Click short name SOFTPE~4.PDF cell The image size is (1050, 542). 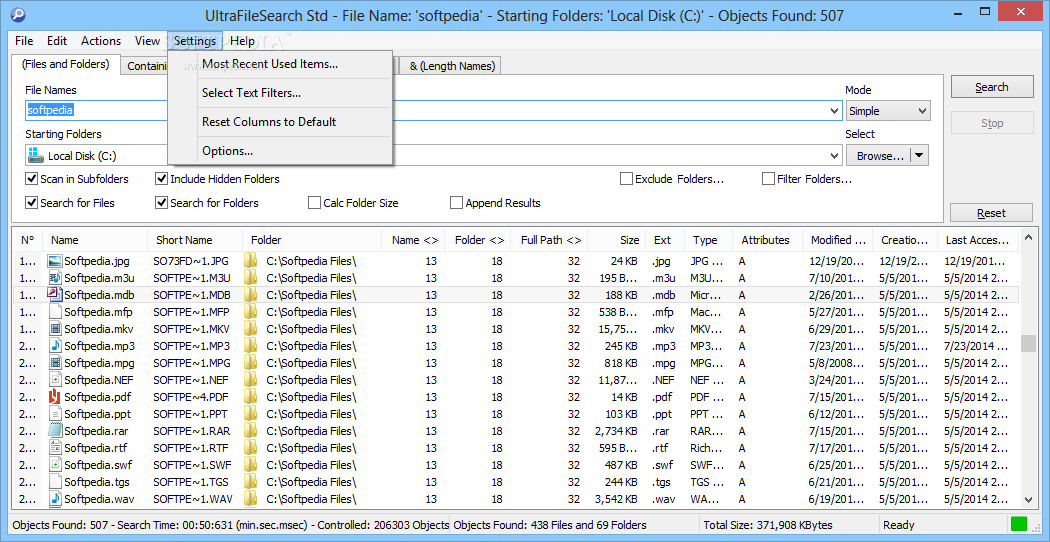click(x=191, y=397)
